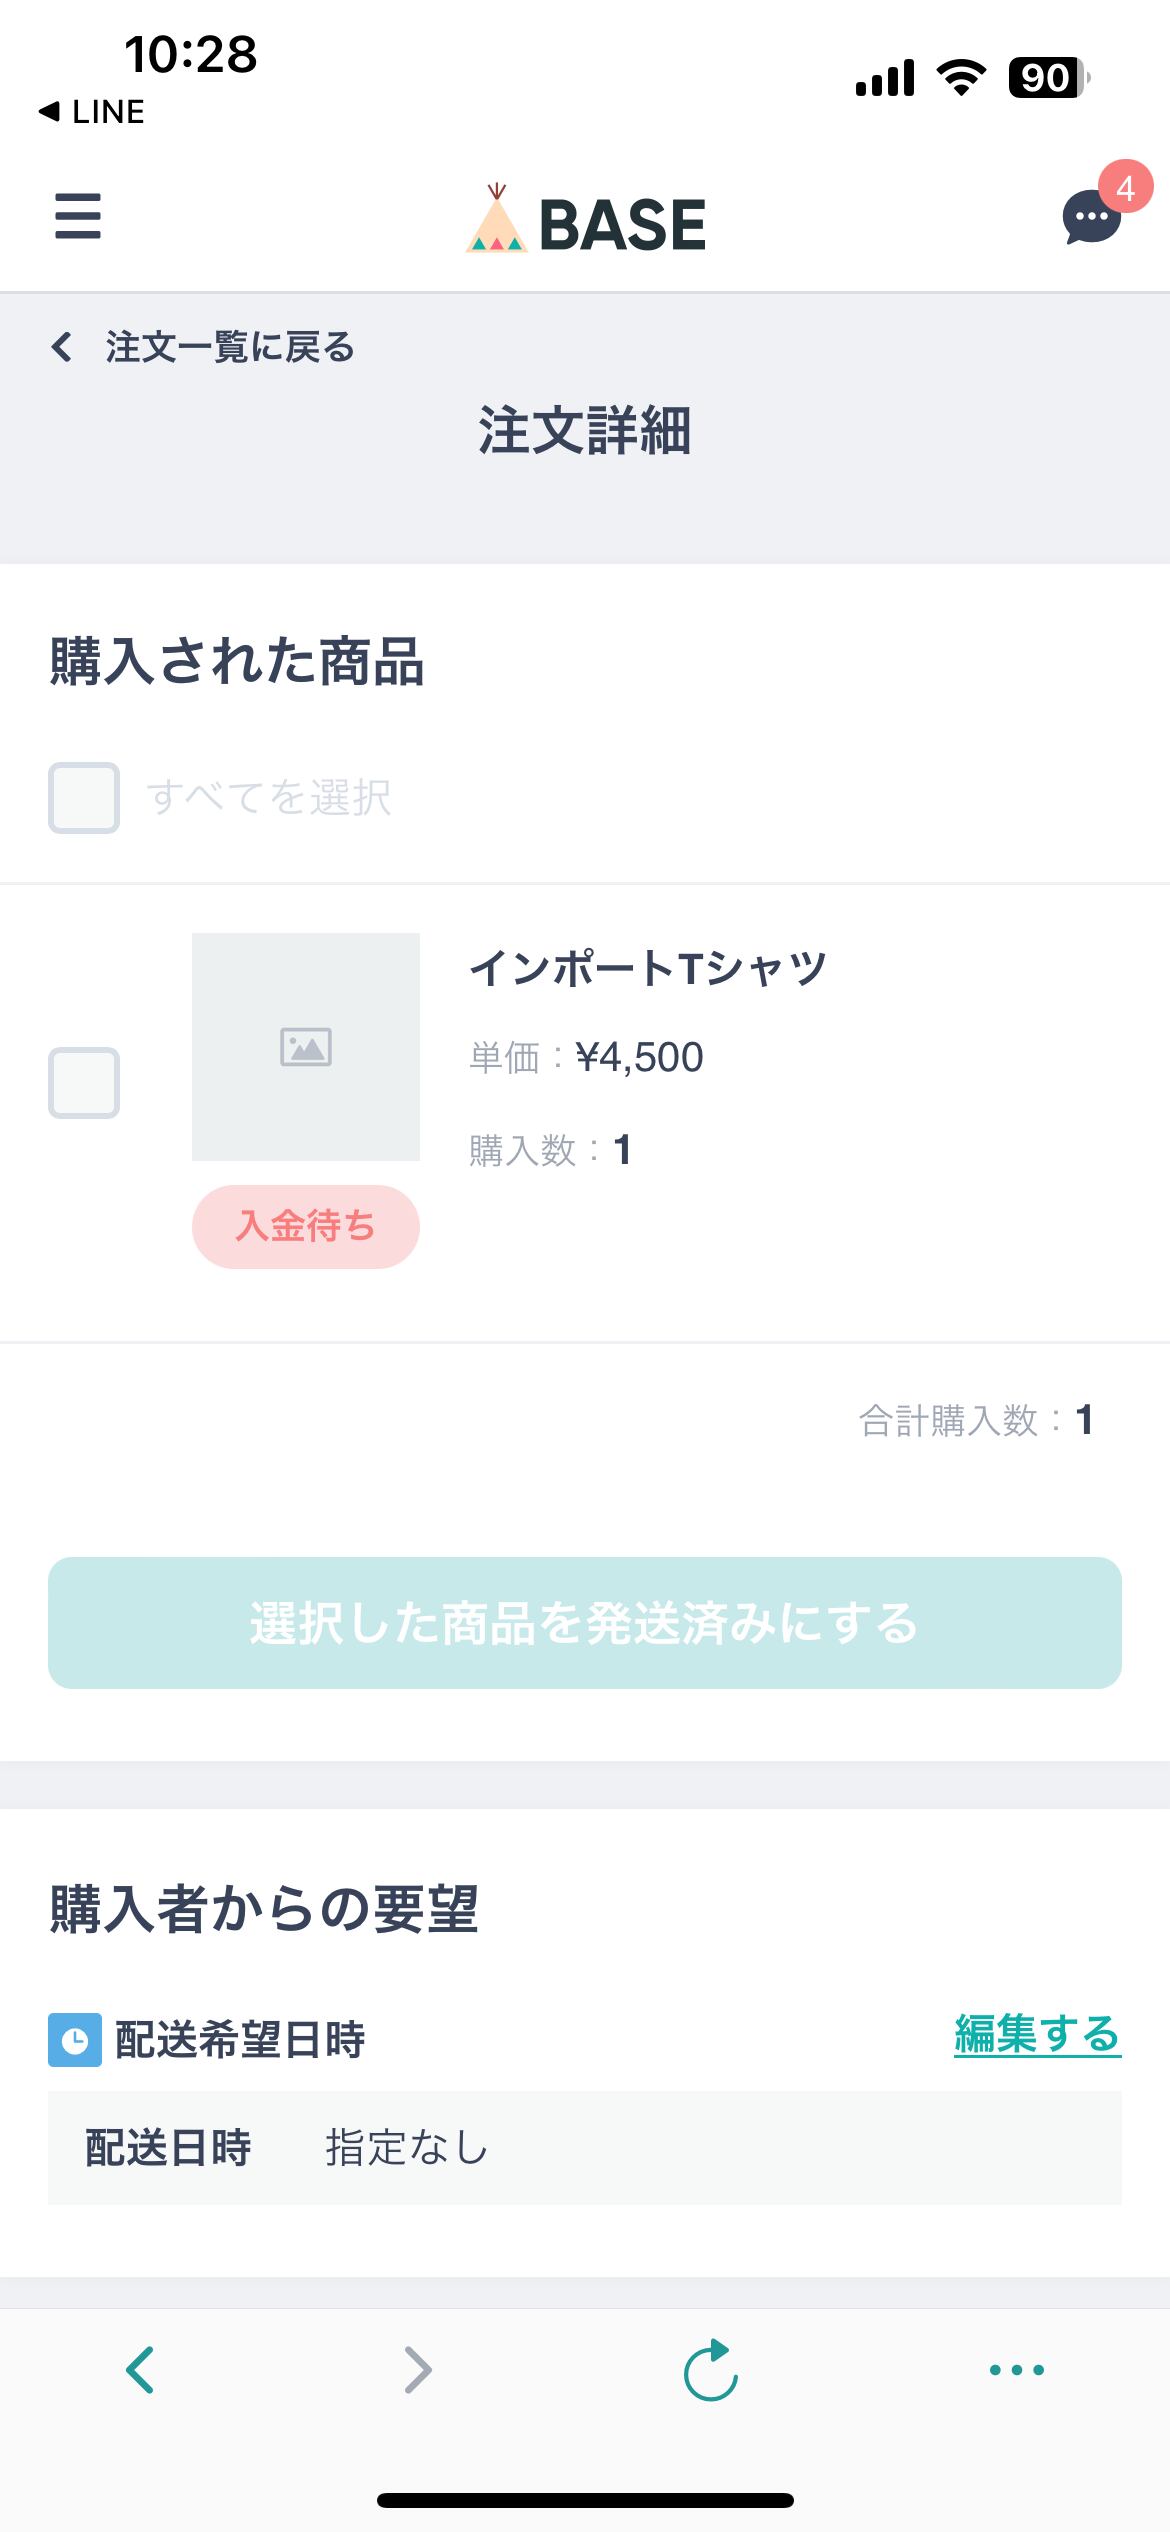
Task: Go forward with browser forward arrow
Action: (418, 2369)
